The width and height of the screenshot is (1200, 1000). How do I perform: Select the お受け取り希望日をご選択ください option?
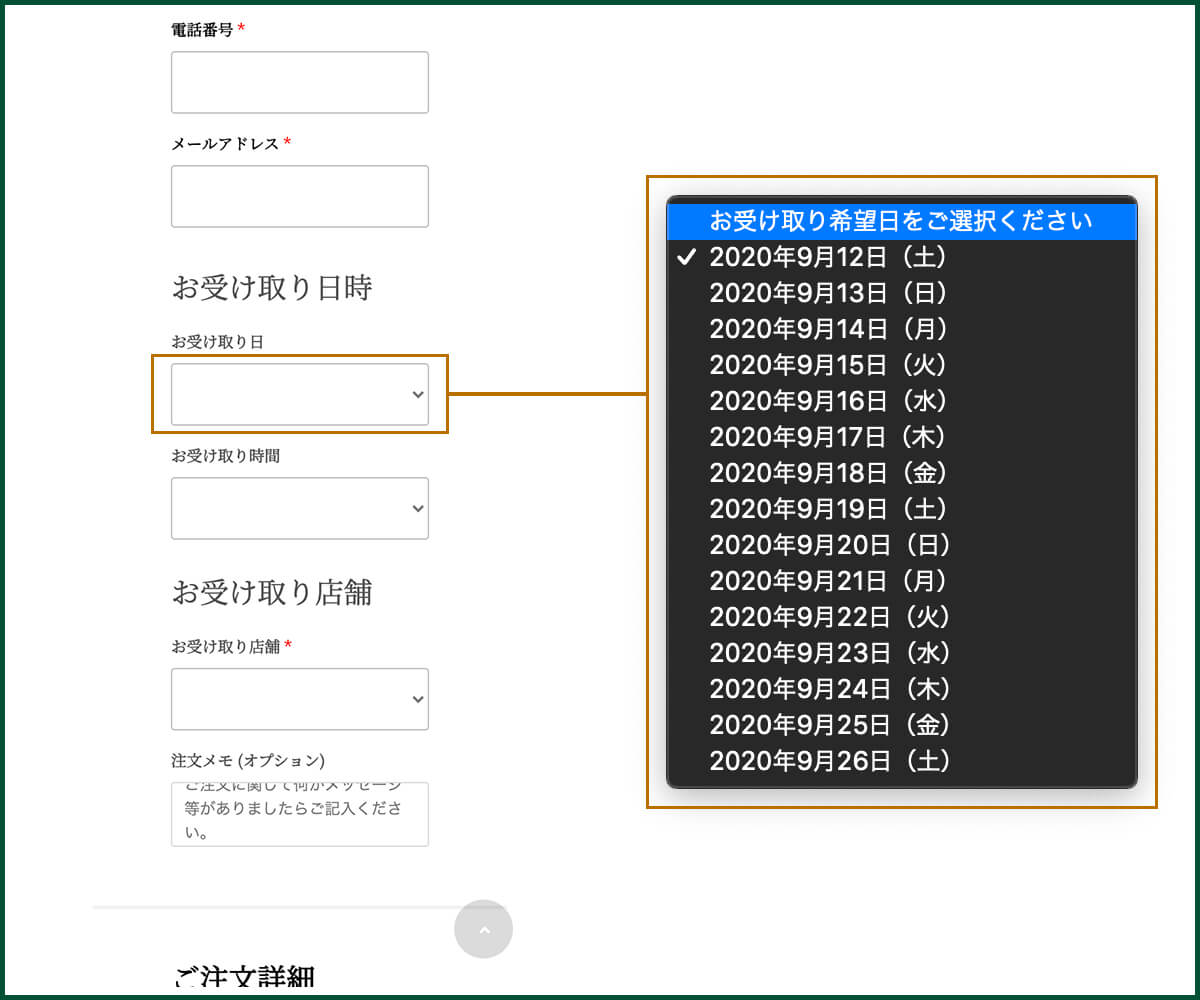point(900,221)
